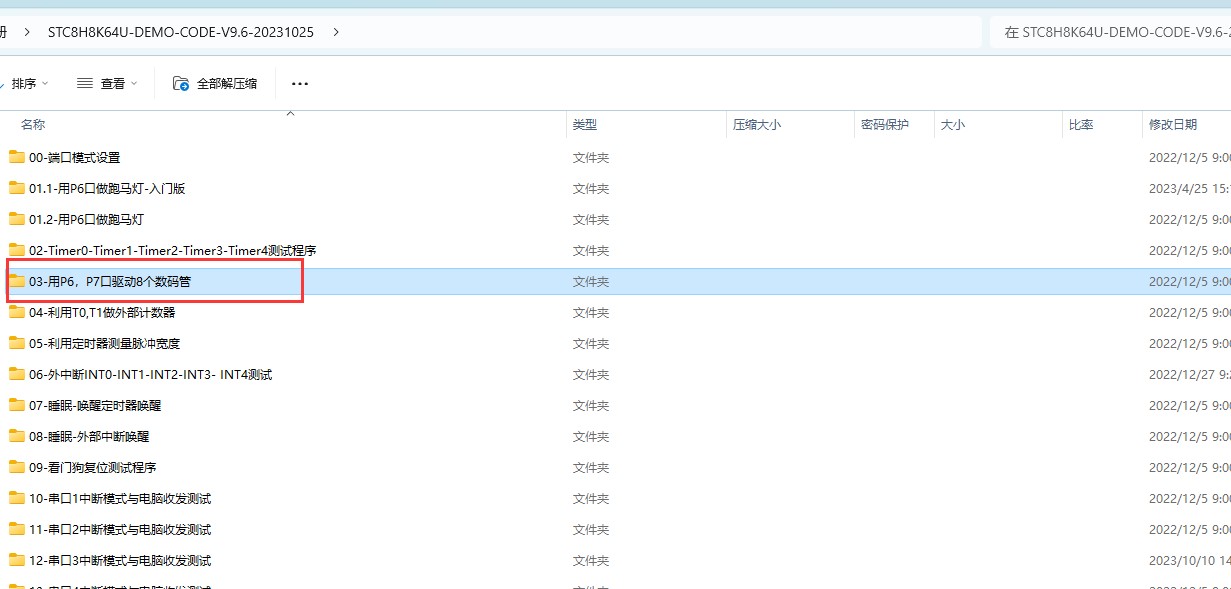Click the extract-all folder icon in toolbar
1231x589 pixels.
click(x=181, y=84)
